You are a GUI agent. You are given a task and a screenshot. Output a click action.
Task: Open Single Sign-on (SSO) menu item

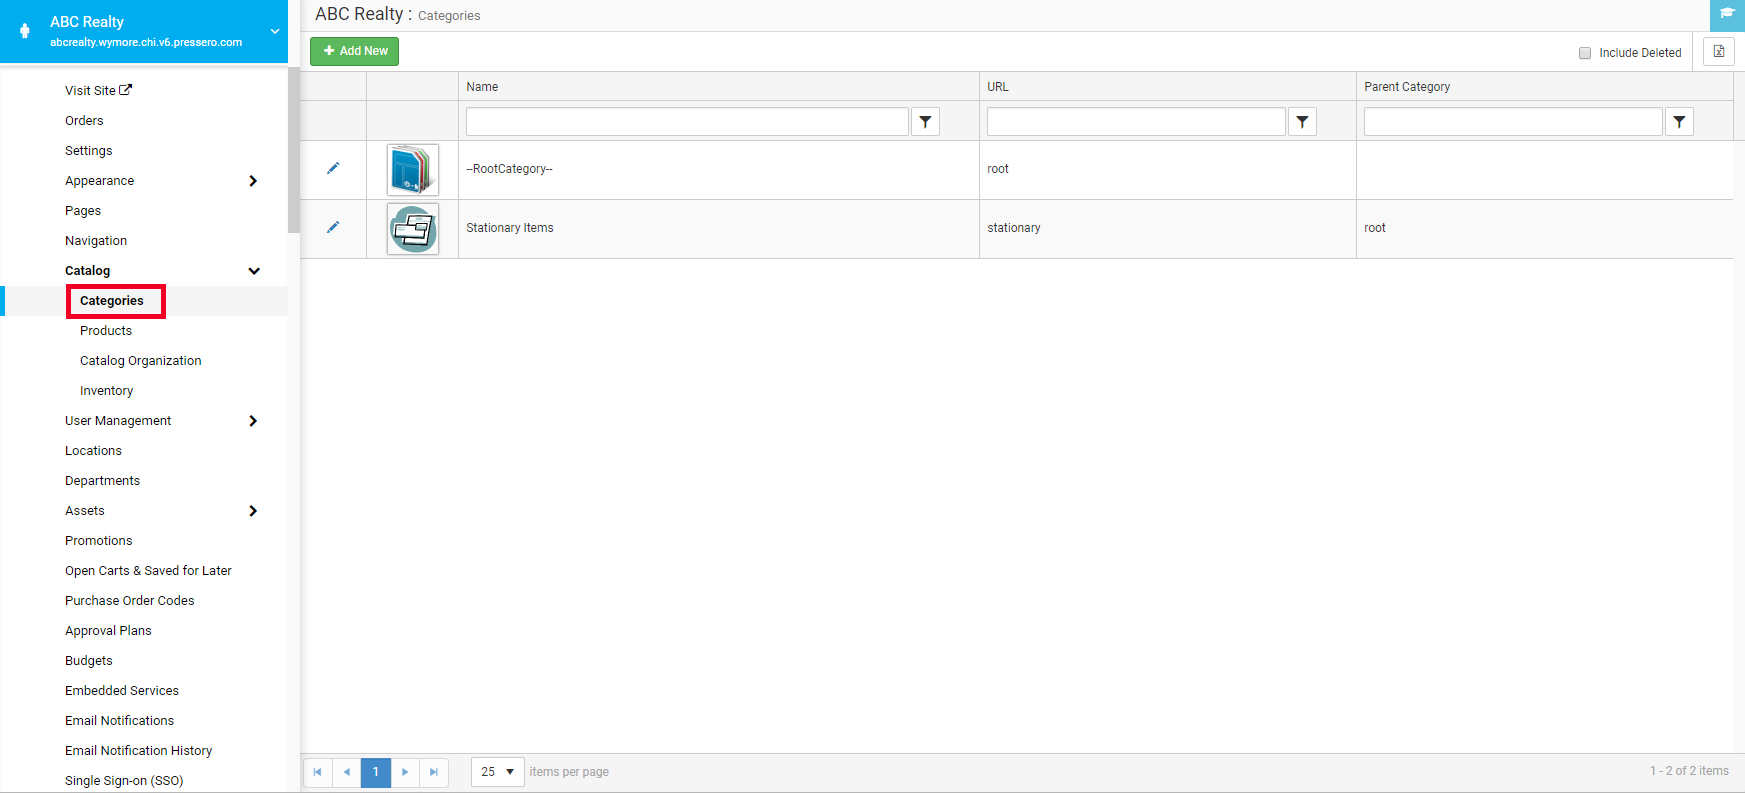click(x=124, y=781)
